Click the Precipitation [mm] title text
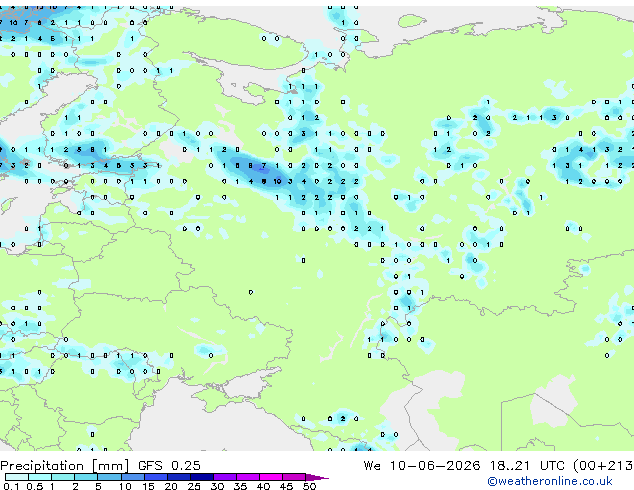The height and width of the screenshot is (490, 634). click(x=65, y=466)
